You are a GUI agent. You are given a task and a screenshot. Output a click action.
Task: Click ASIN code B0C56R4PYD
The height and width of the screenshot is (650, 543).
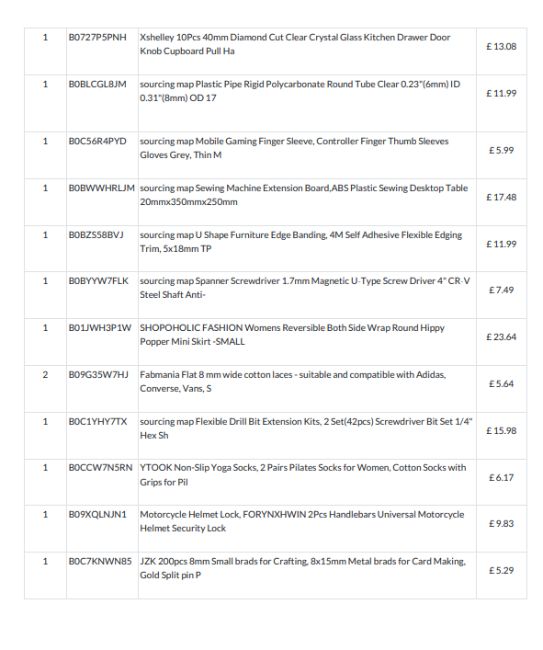[97, 141]
